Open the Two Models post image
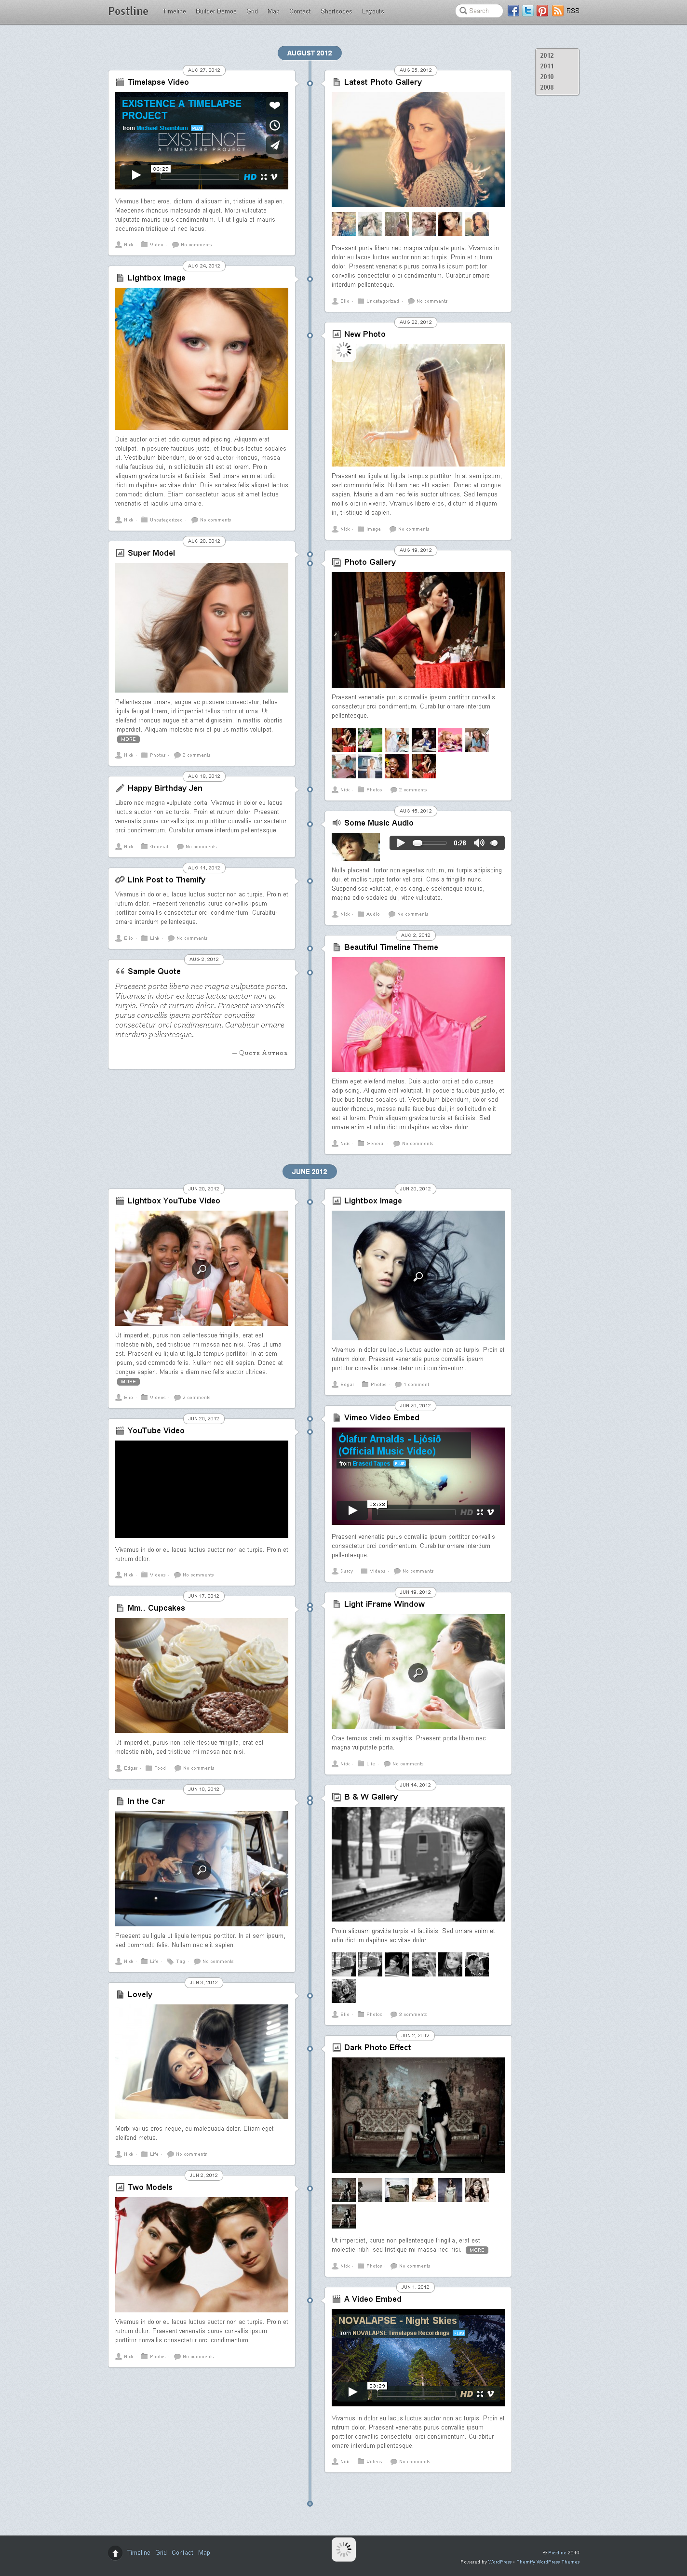Viewport: 687px width, 2576px height. (x=201, y=2255)
